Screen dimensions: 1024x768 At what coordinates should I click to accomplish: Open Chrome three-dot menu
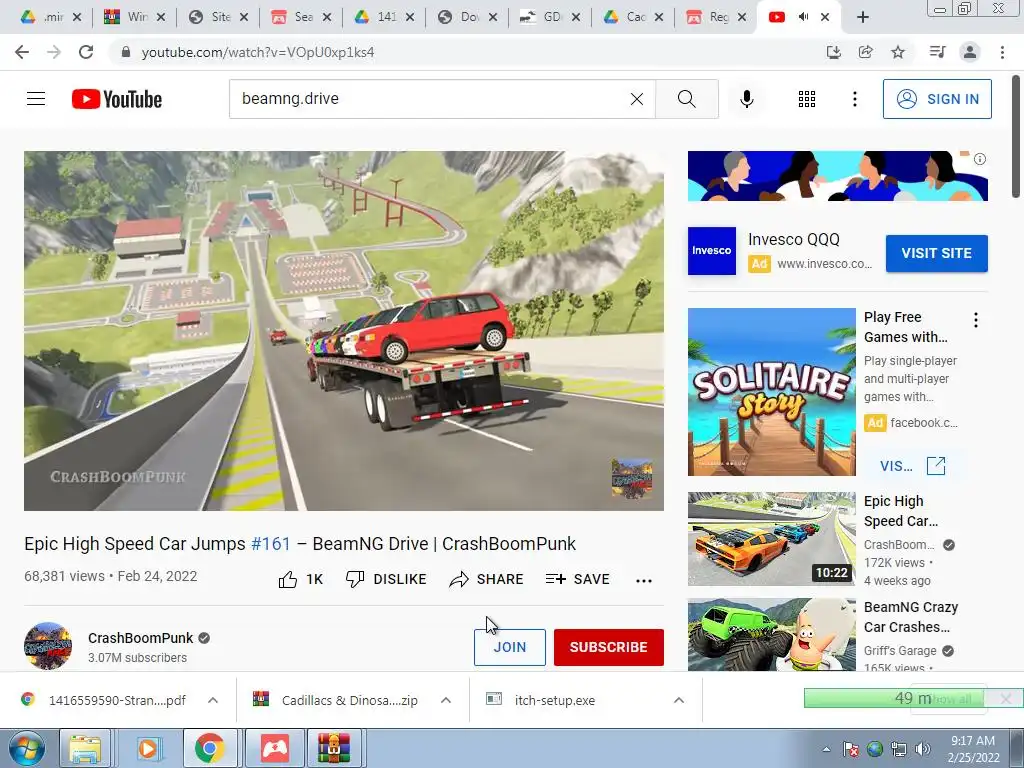[x=1002, y=52]
